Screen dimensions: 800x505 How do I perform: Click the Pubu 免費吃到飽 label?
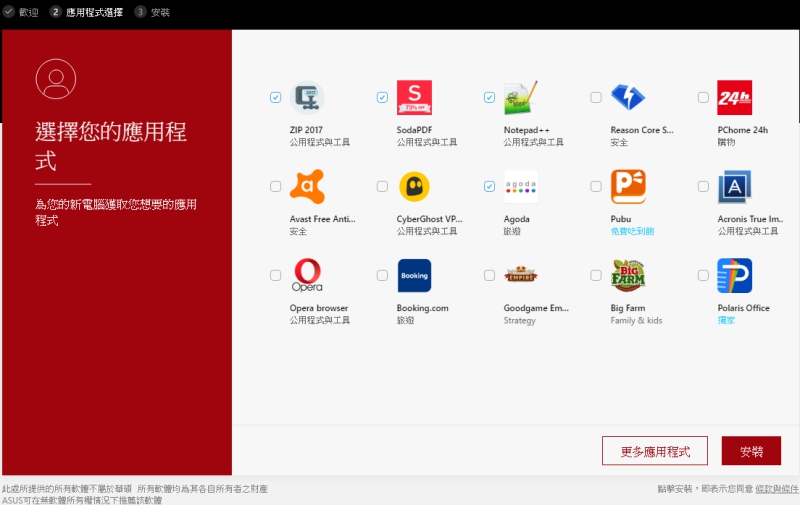pos(632,231)
